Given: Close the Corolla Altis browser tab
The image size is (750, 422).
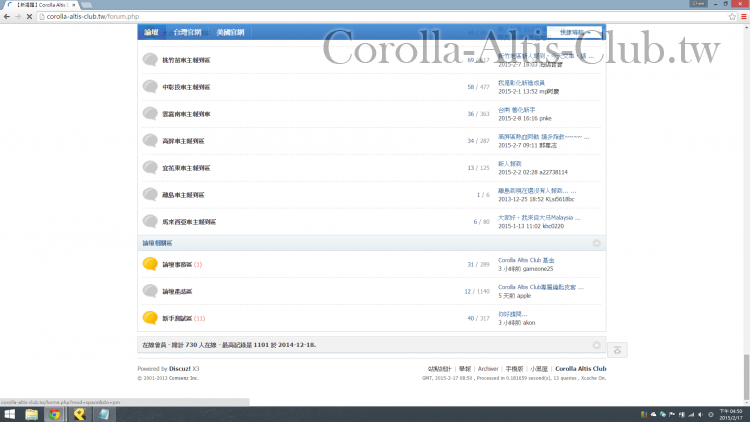Looking at the screenshot, I should point(74,5).
